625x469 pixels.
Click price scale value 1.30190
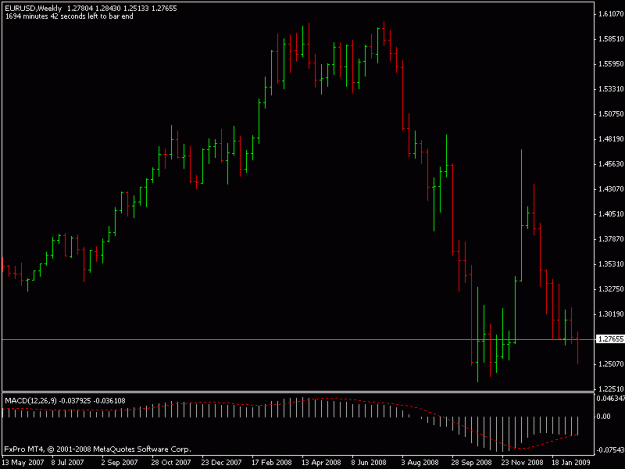(611, 314)
